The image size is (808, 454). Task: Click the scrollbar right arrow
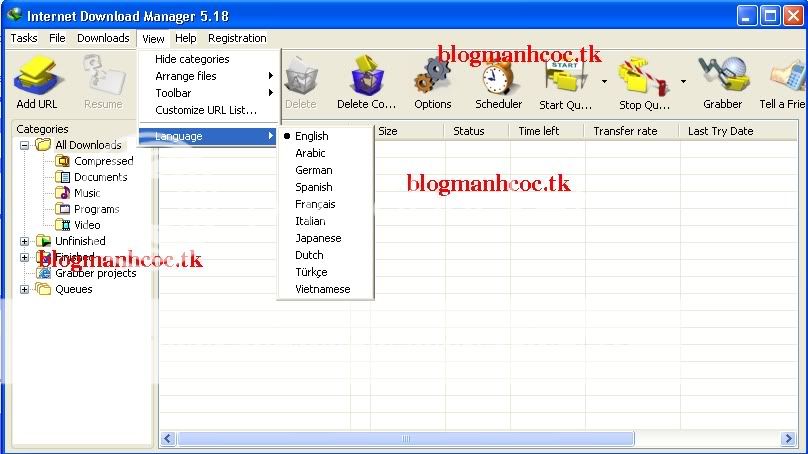coord(788,439)
